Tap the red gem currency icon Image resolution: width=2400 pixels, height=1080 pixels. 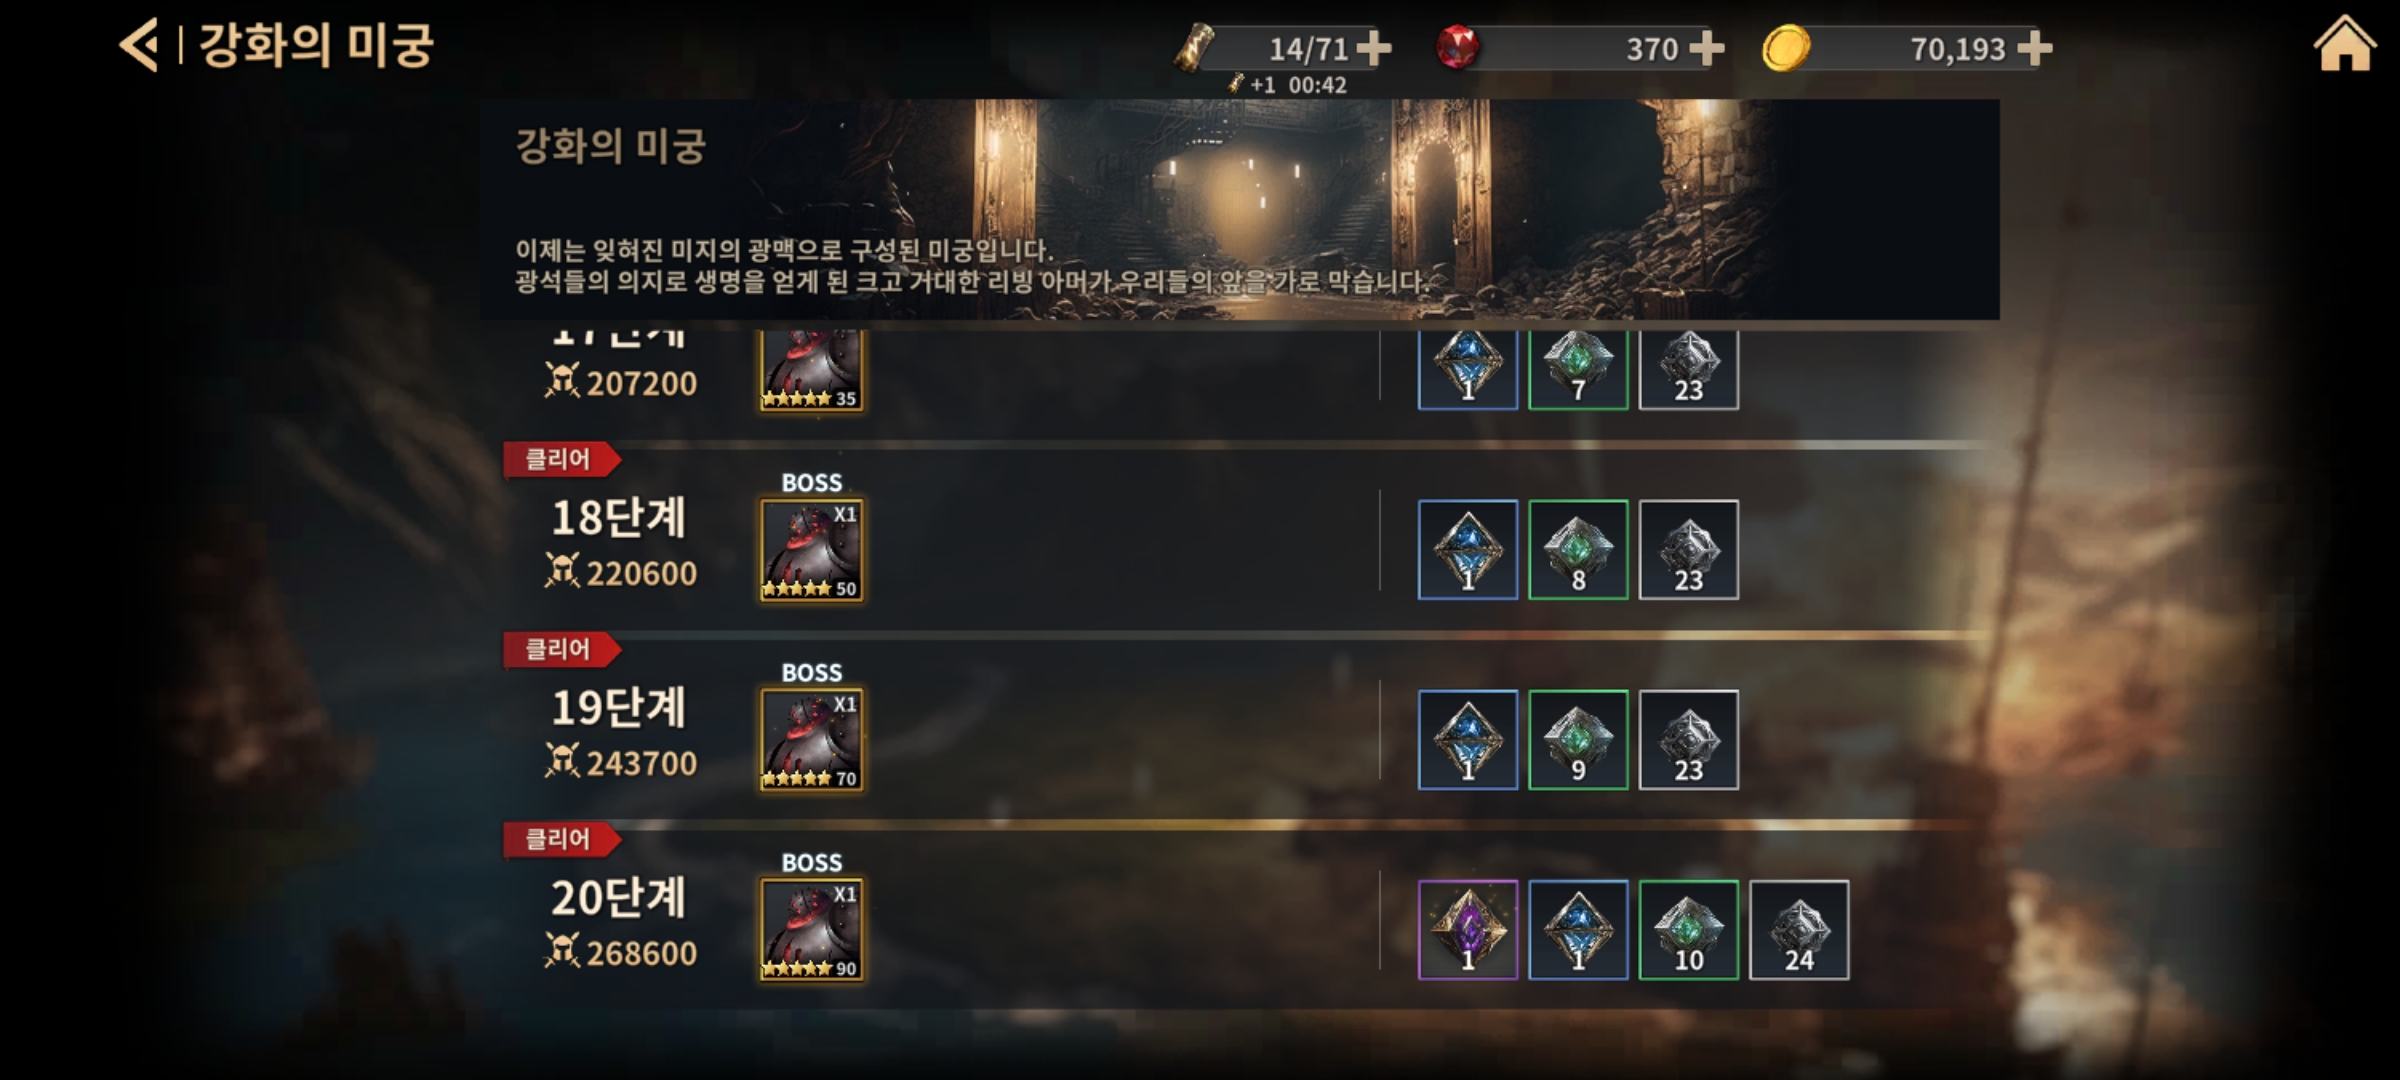click(x=1458, y=47)
